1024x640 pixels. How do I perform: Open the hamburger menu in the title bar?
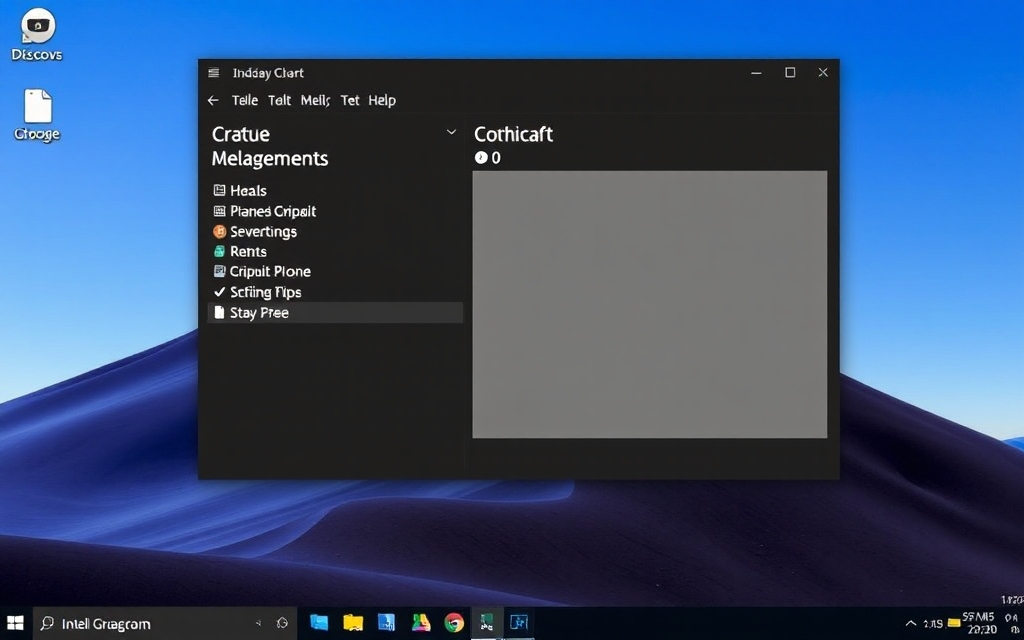pos(214,72)
